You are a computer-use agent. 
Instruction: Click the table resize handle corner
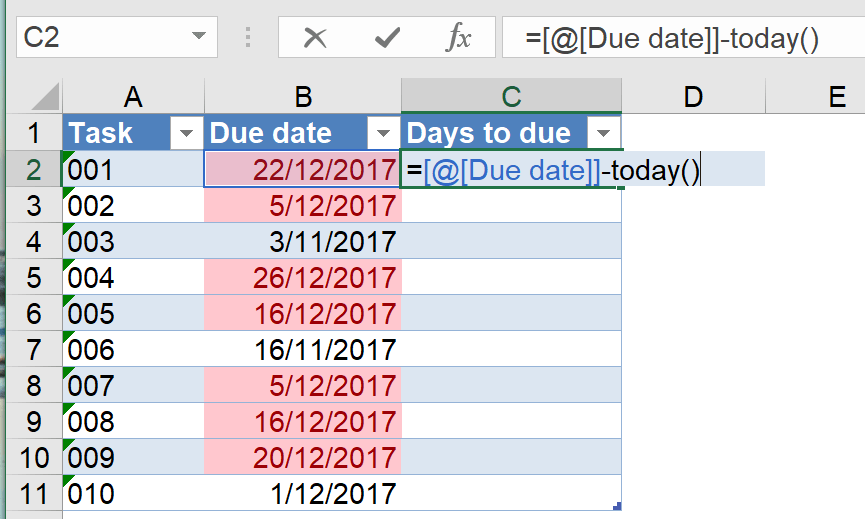point(618,507)
